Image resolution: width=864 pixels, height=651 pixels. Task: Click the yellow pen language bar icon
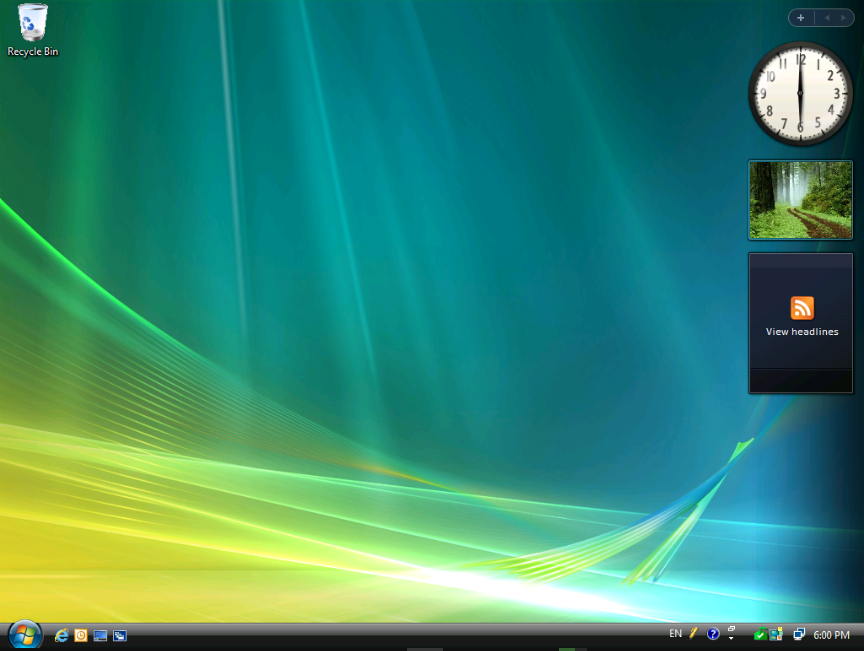click(693, 633)
